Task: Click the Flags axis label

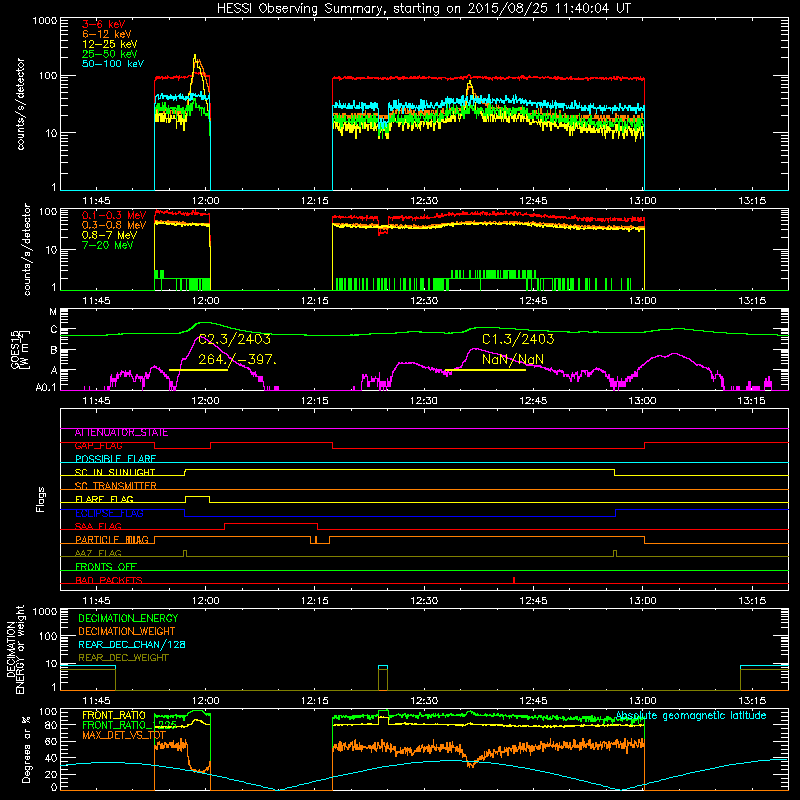Action: pos(41,499)
